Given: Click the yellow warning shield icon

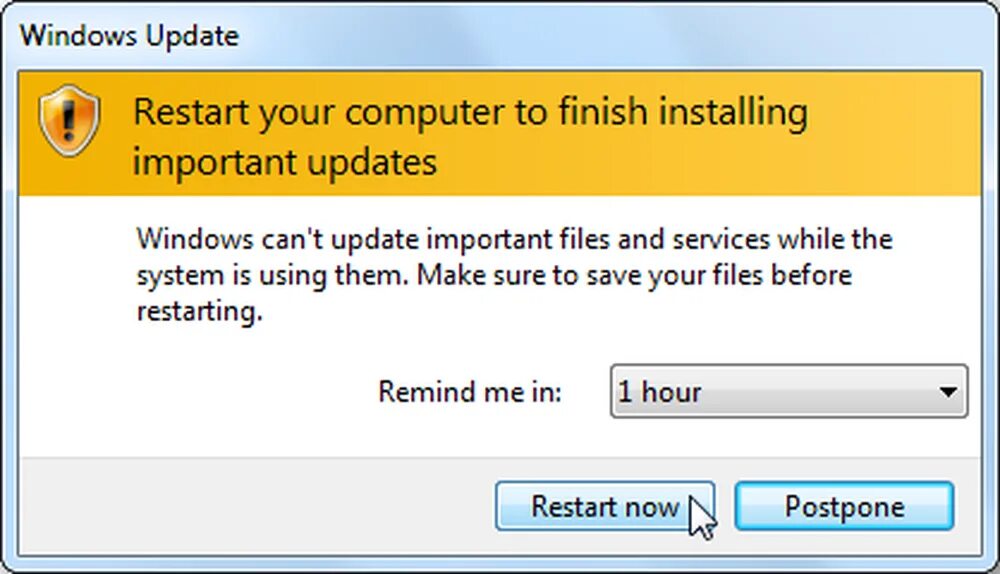Looking at the screenshot, I should pos(70,120).
